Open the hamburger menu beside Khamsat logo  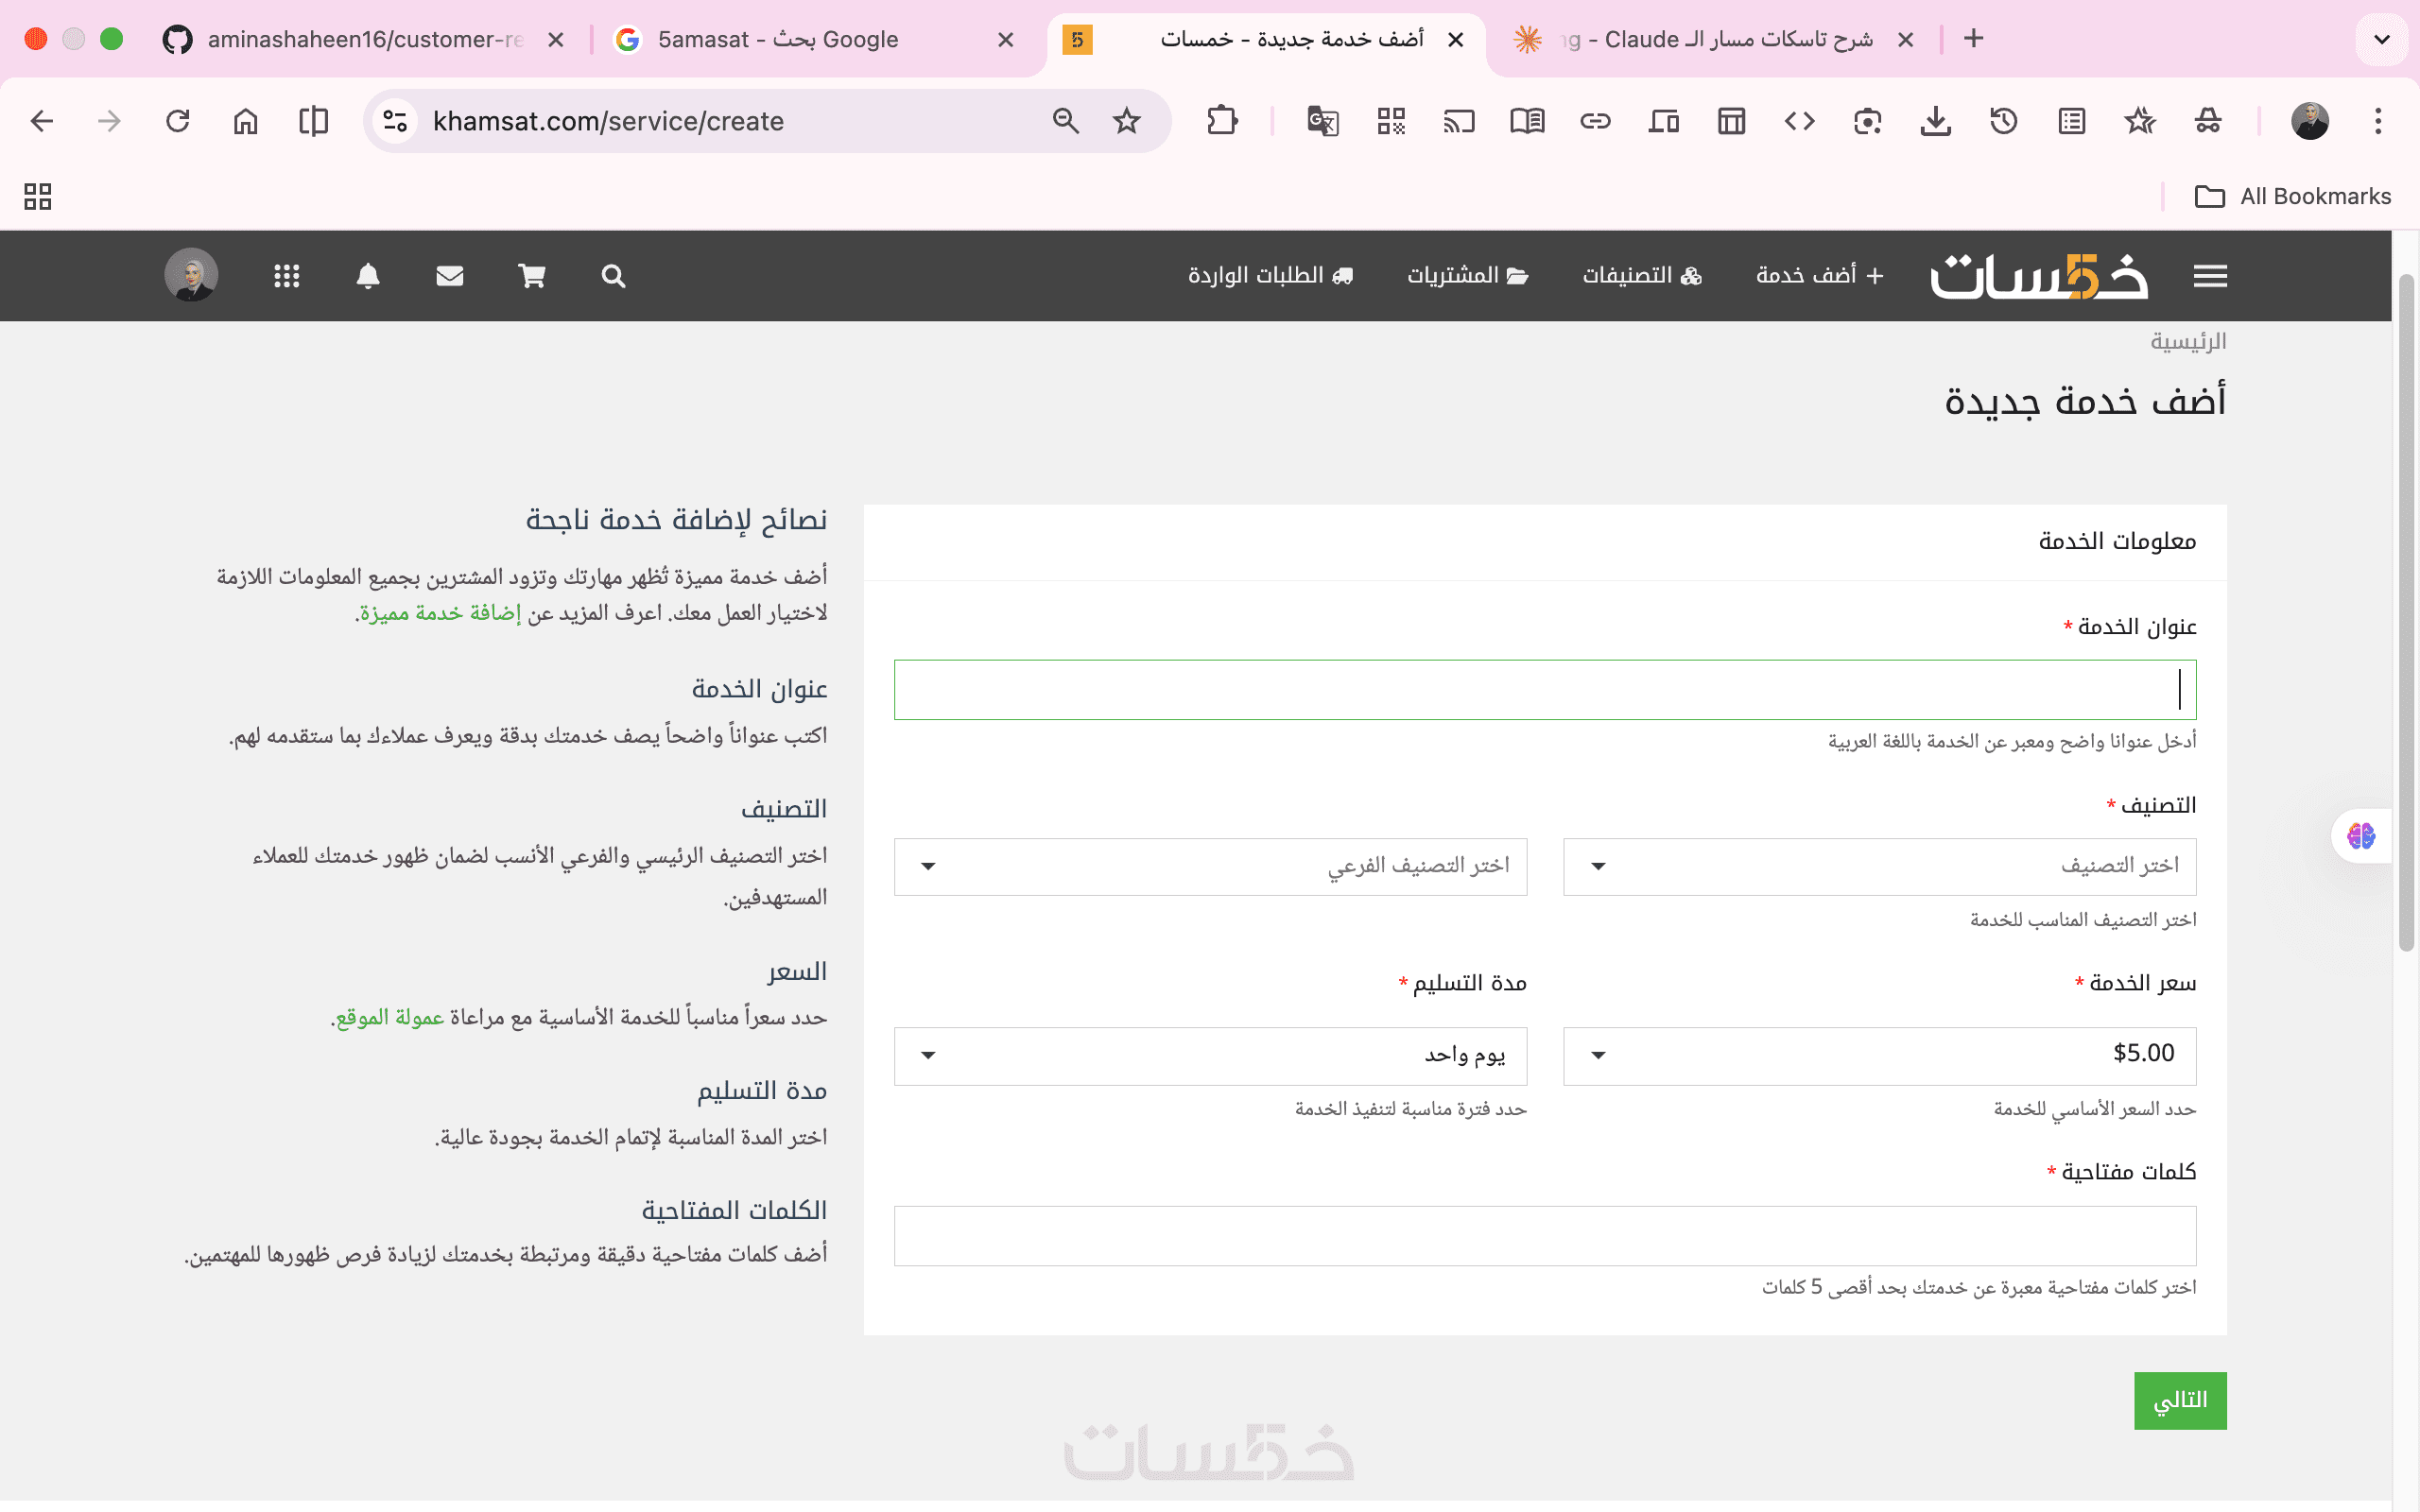[x=2210, y=276]
